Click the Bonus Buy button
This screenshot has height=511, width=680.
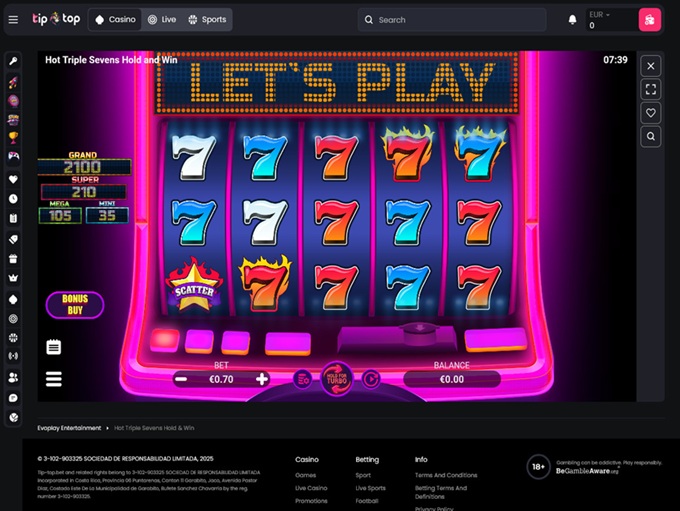coord(75,305)
